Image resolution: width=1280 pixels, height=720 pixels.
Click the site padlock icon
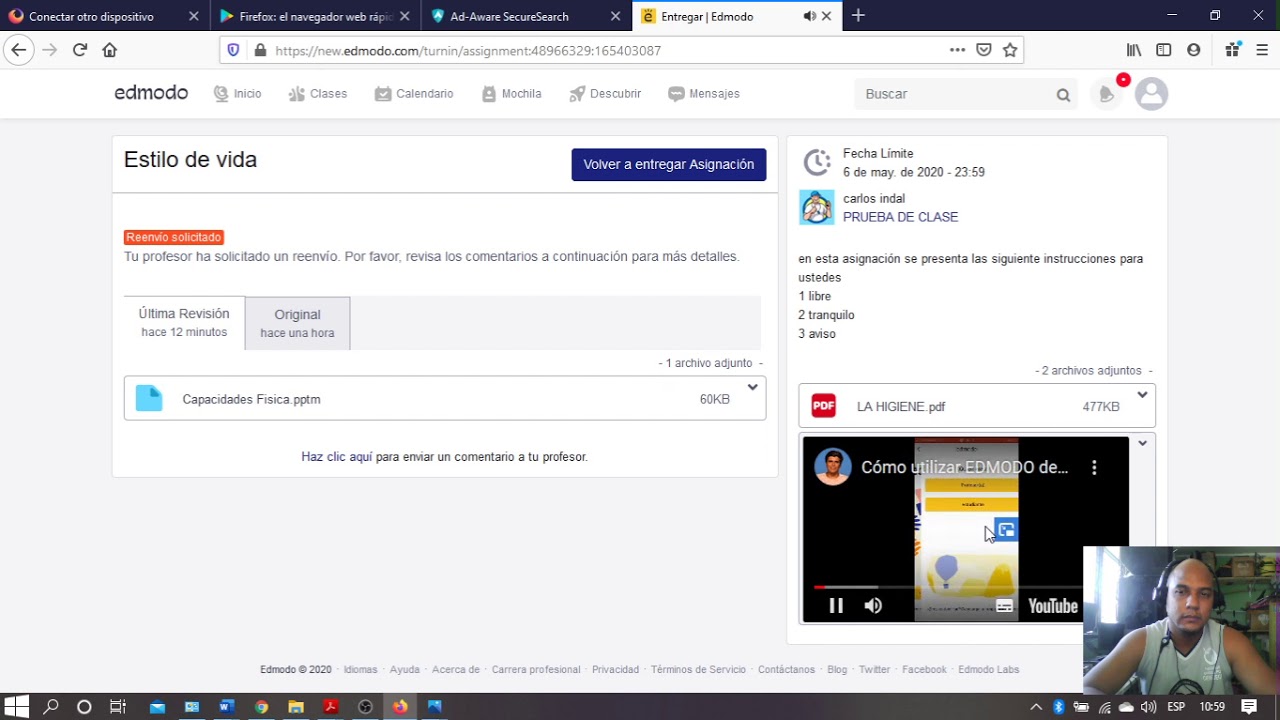(260, 50)
